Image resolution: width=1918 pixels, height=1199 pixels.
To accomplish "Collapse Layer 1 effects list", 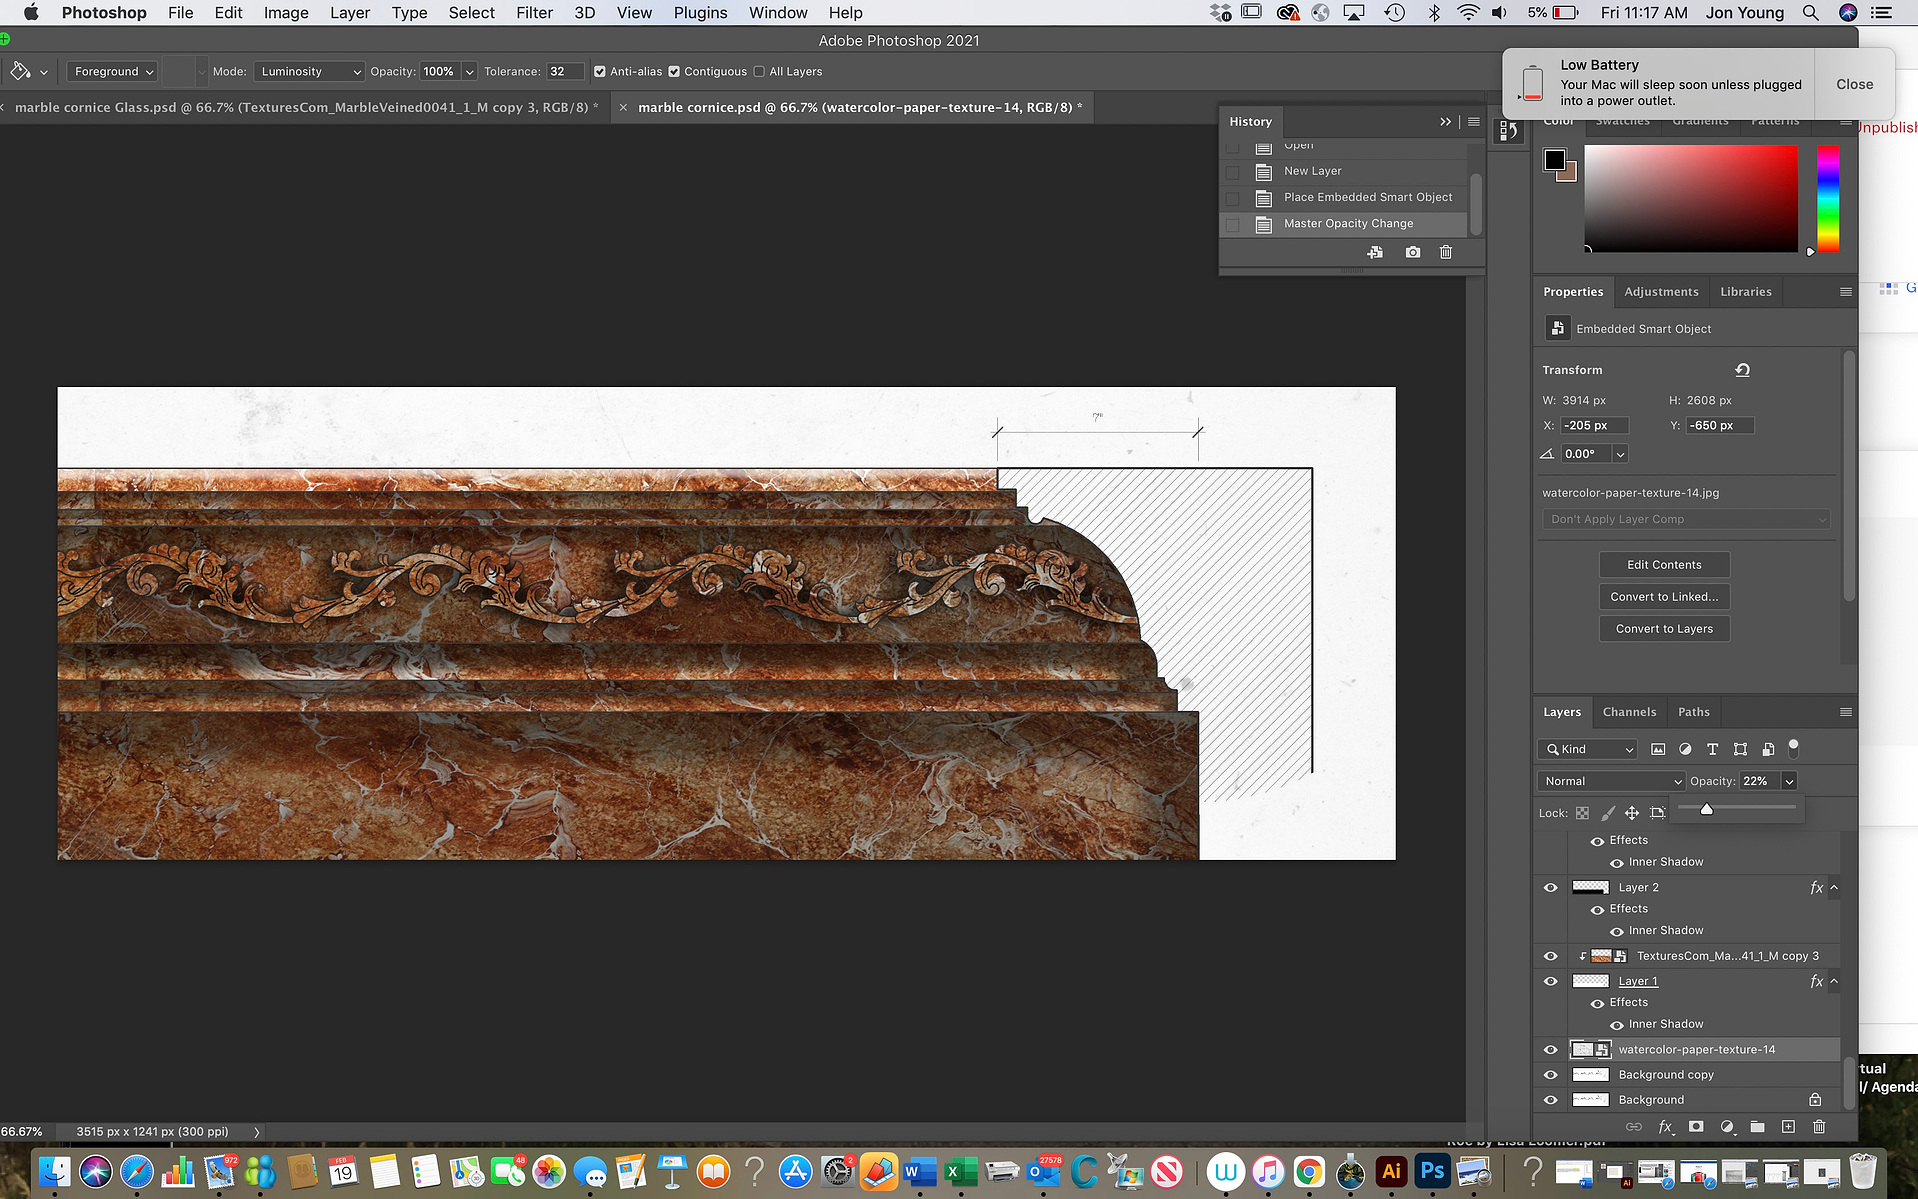I will (x=1834, y=981).
